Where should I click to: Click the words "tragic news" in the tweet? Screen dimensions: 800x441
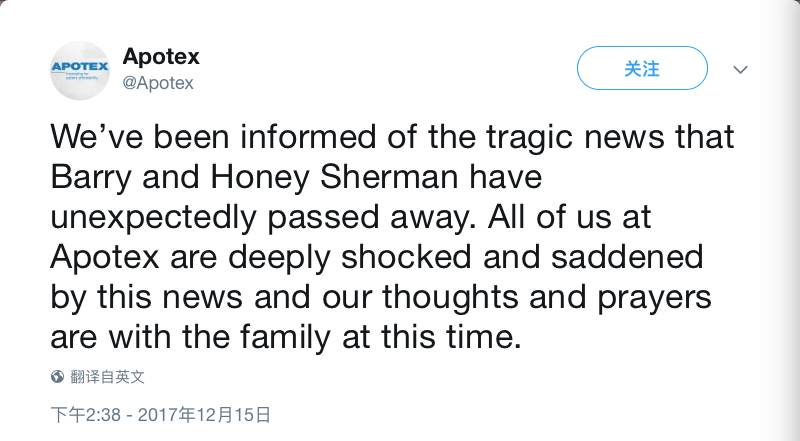[575, 138]
